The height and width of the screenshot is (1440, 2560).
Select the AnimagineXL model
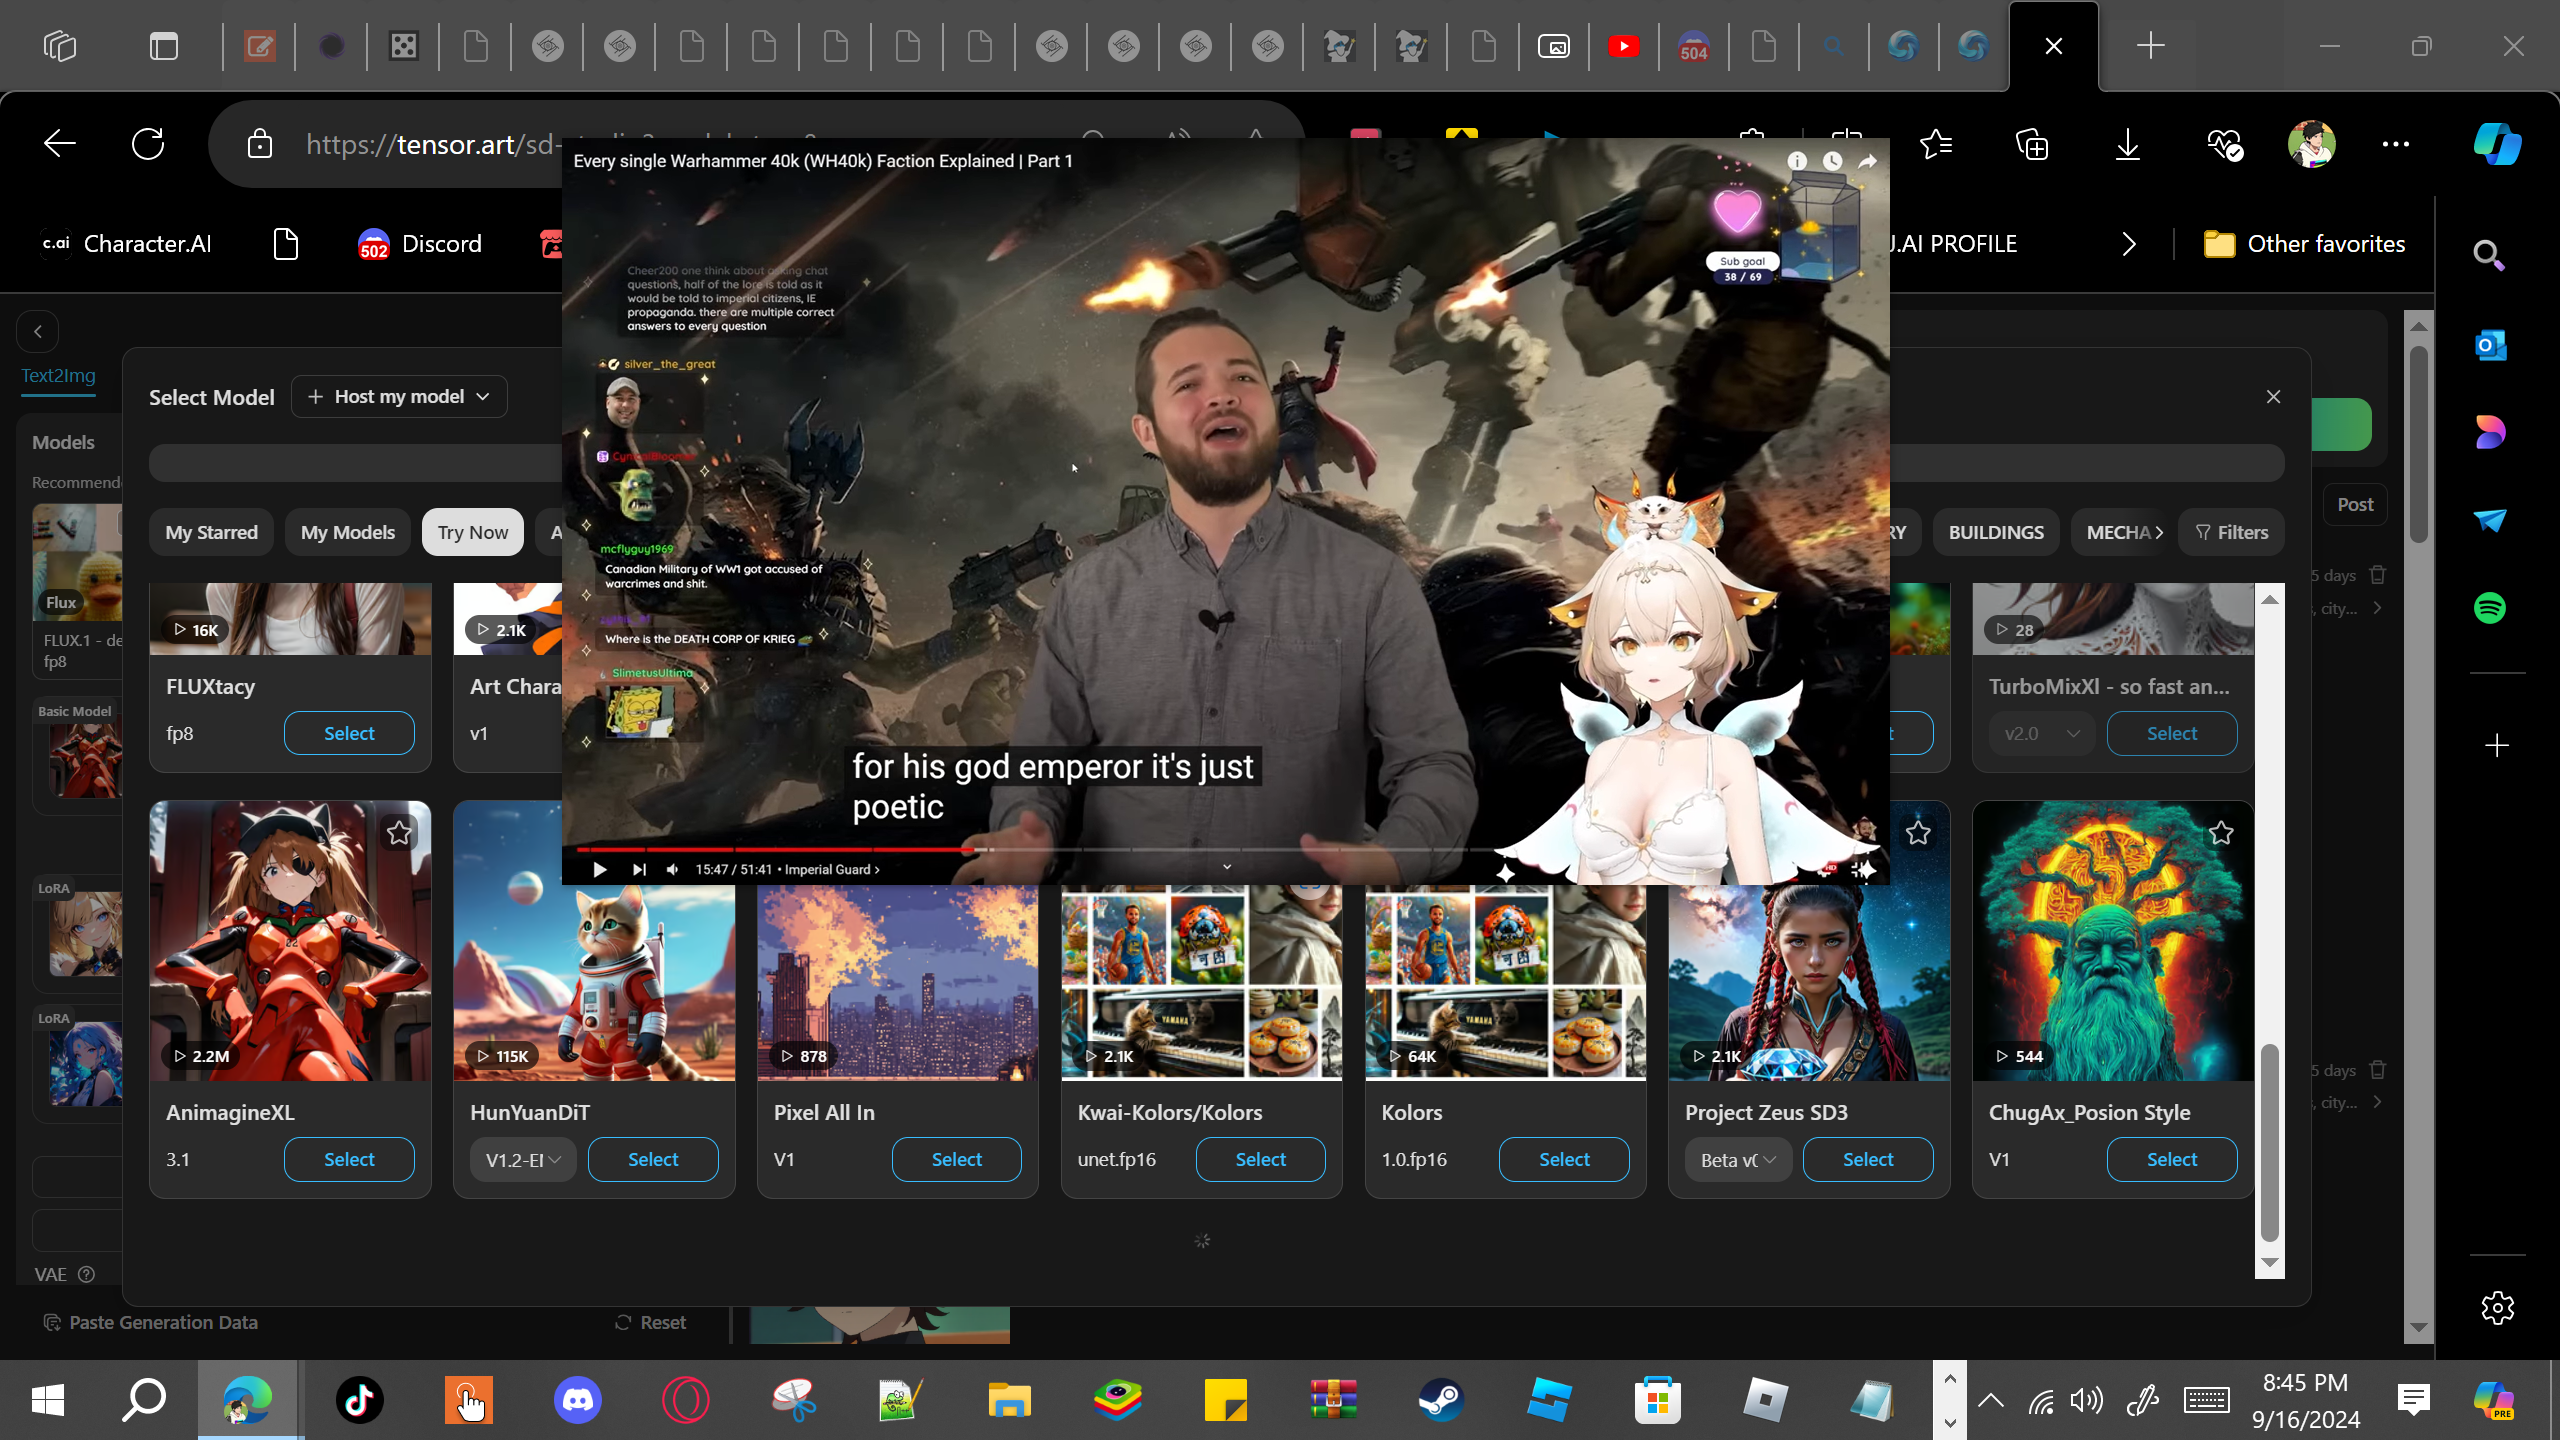point(349,1159)
